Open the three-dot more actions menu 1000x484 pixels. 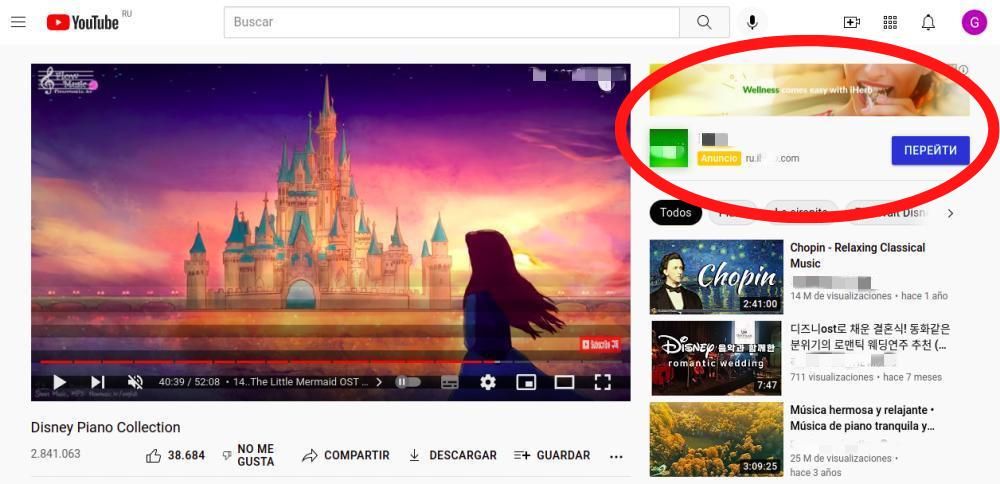coord(616,457)
